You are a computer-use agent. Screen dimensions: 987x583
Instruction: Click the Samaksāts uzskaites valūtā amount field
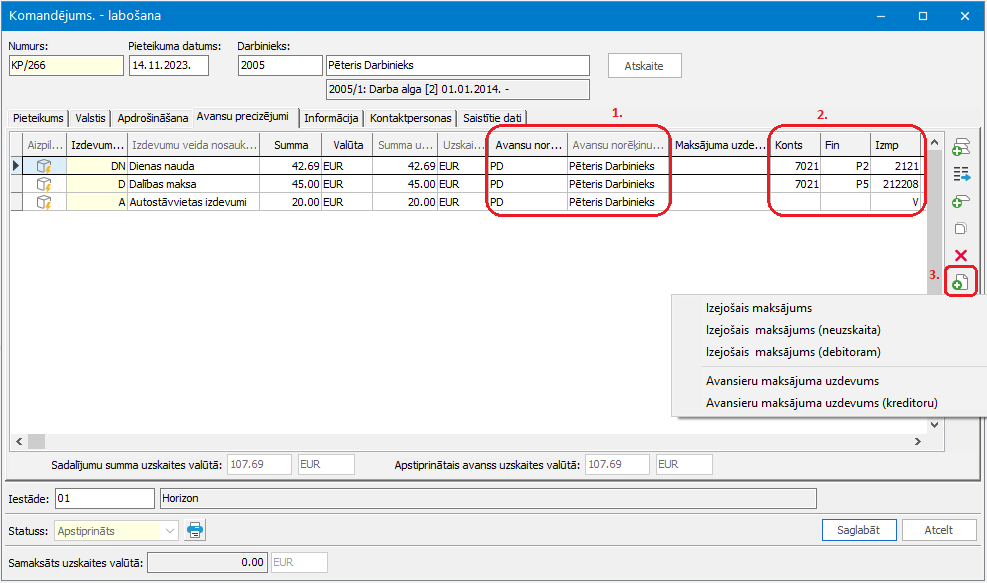coord(207,562)
